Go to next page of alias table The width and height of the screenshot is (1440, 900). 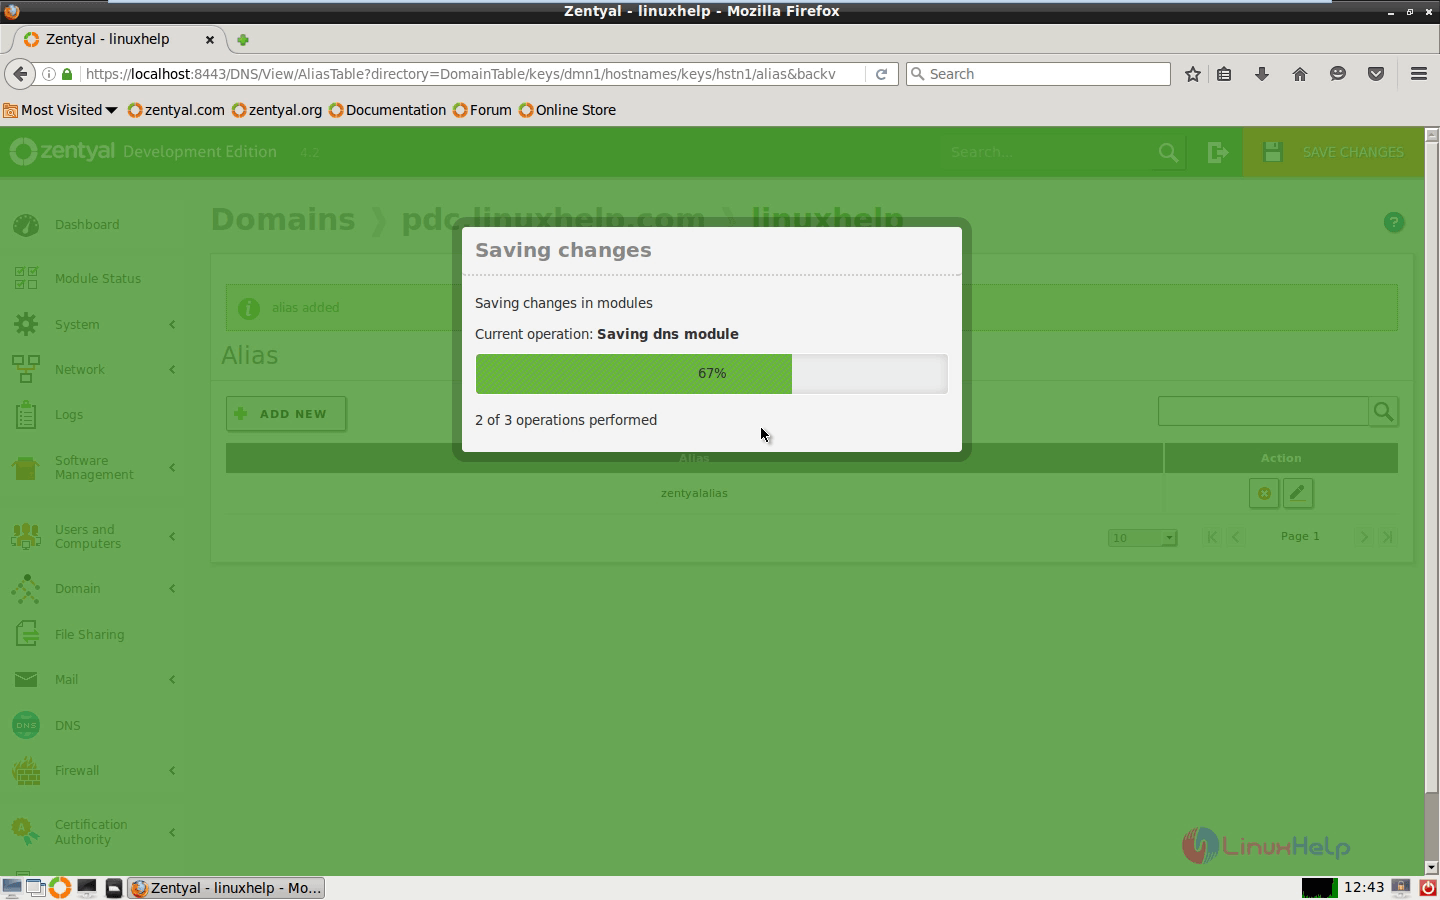point(1364,537)
